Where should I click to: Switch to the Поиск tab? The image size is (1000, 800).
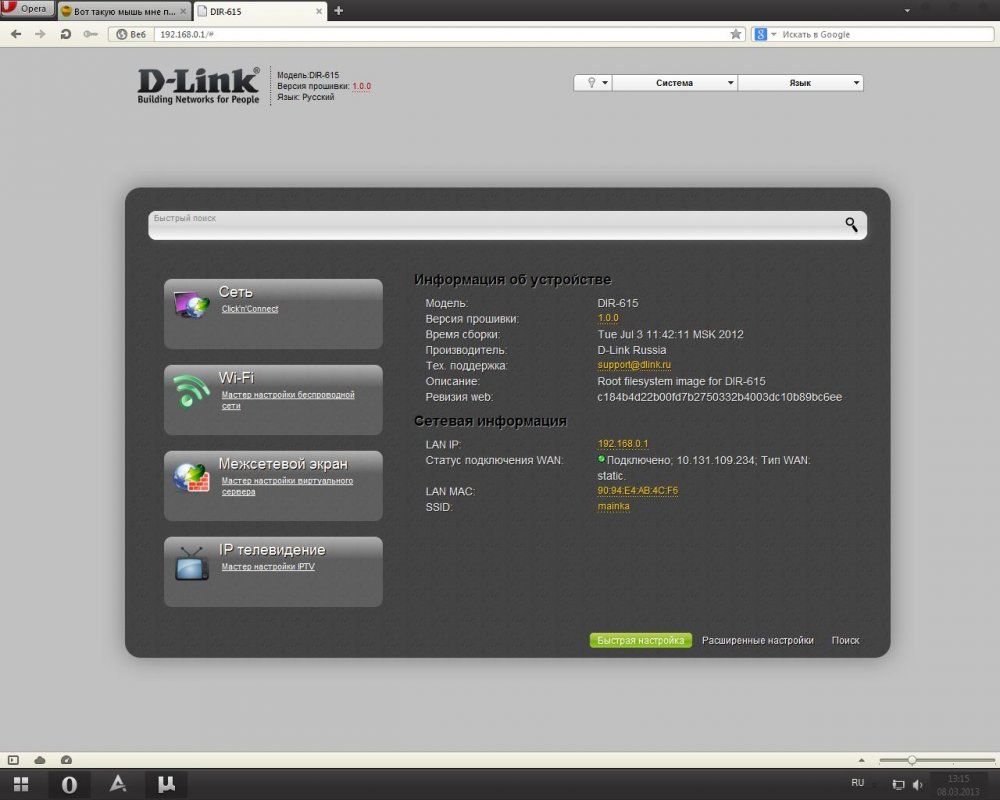[x=845, y=640]
